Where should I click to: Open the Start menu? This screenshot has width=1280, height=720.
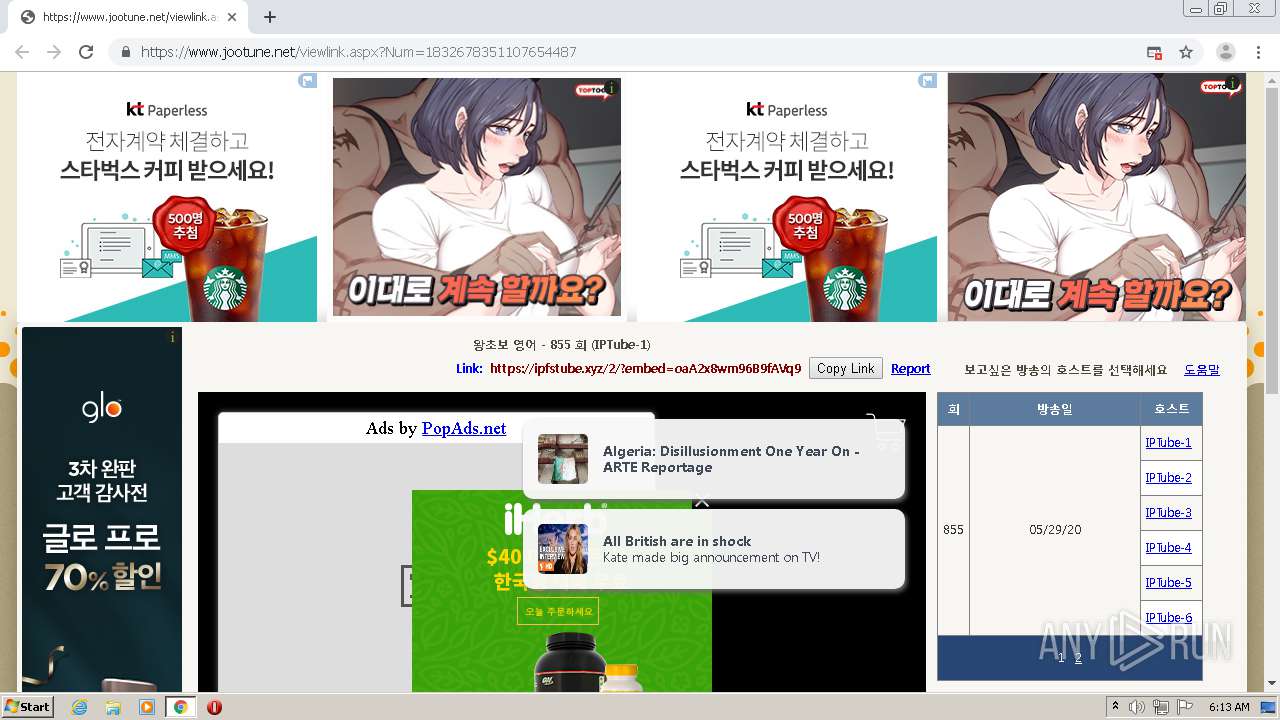pyautogui.click(x=27, y=707)
